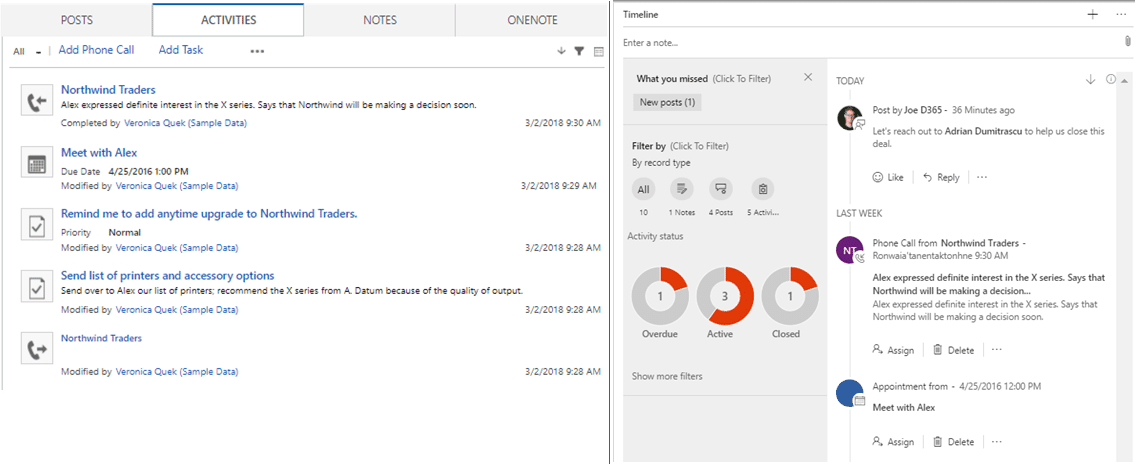Image resolution: width=1137 pixels, height=464 pixels.
Task: Delete the Northwind Traders phone call
Action: [954, 350]
